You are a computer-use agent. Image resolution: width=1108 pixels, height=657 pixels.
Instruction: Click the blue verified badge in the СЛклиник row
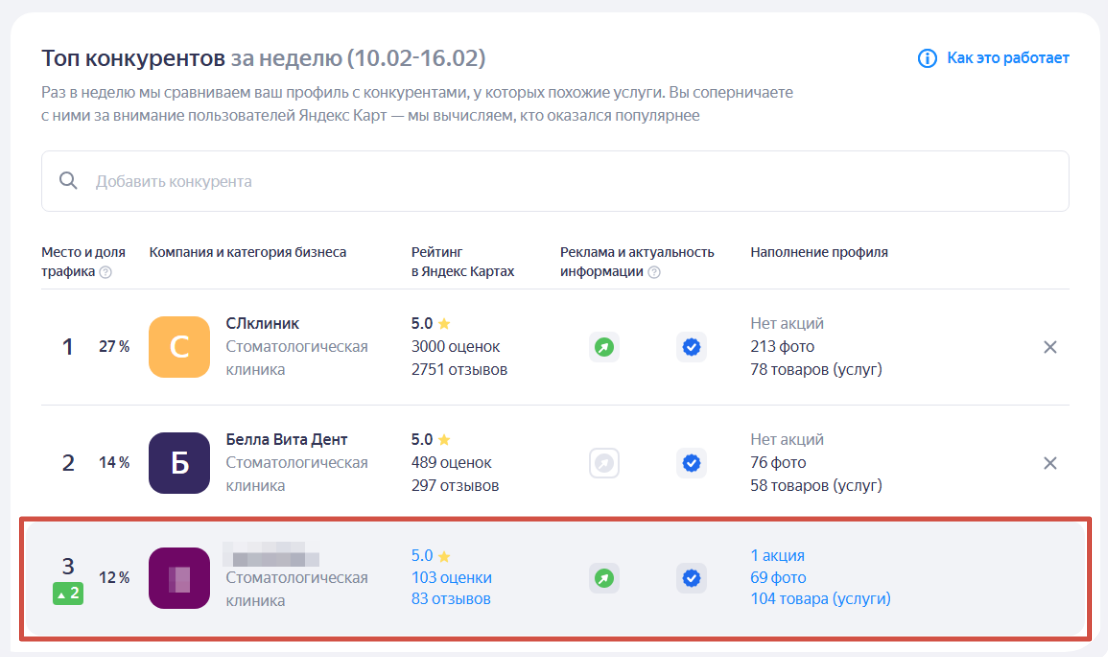[691, 347]
